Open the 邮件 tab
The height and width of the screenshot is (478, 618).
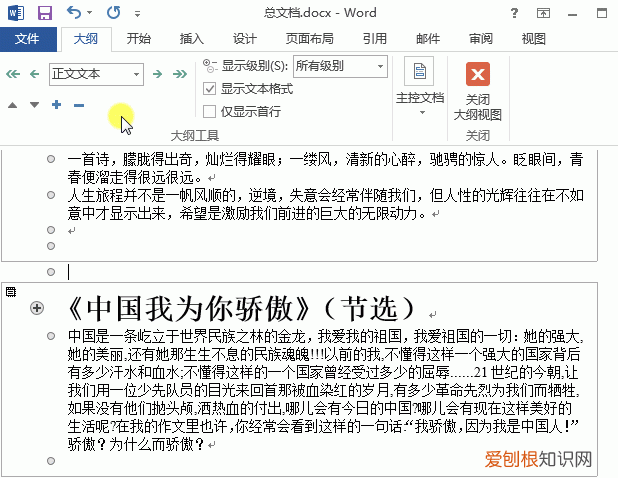tap(428, 39)
